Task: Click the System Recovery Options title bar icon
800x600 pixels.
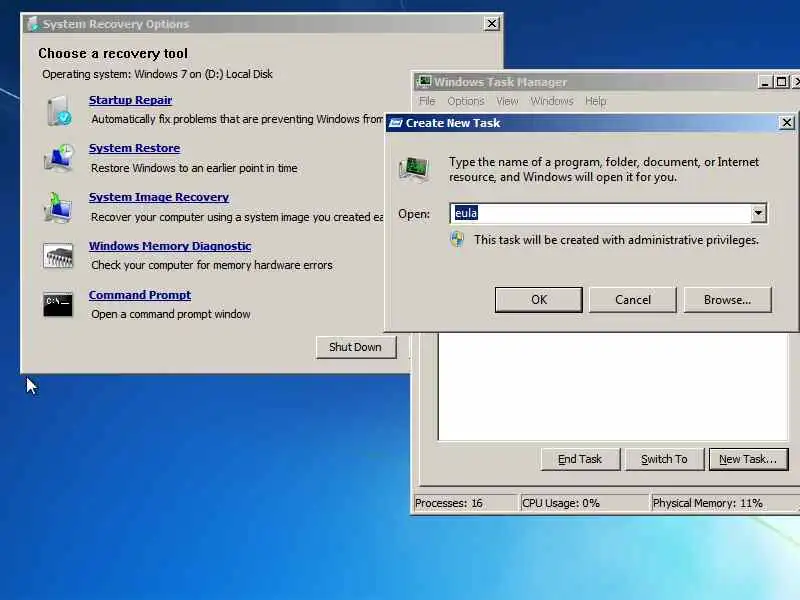Action: click(33, 23)
